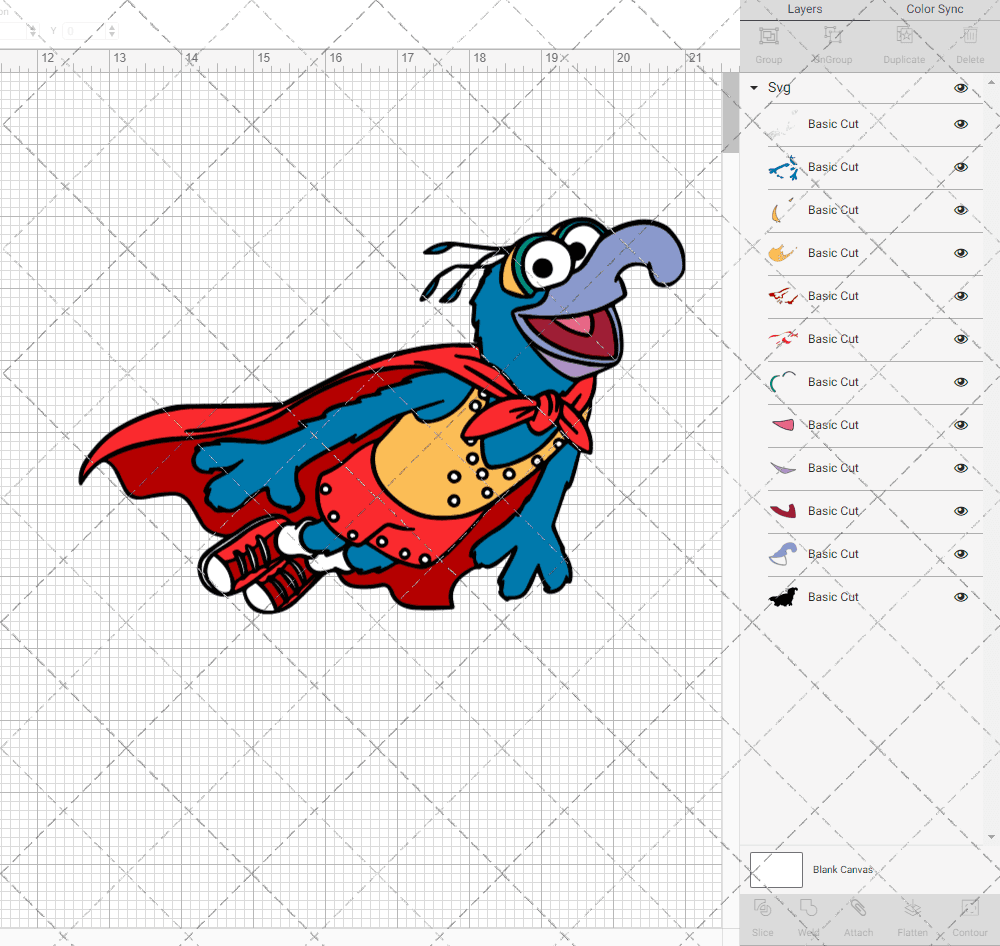This screenshot has height=946, width=1000.
Task: Toggle visibility of orange crescent layer
Action: tap(960, 210)
